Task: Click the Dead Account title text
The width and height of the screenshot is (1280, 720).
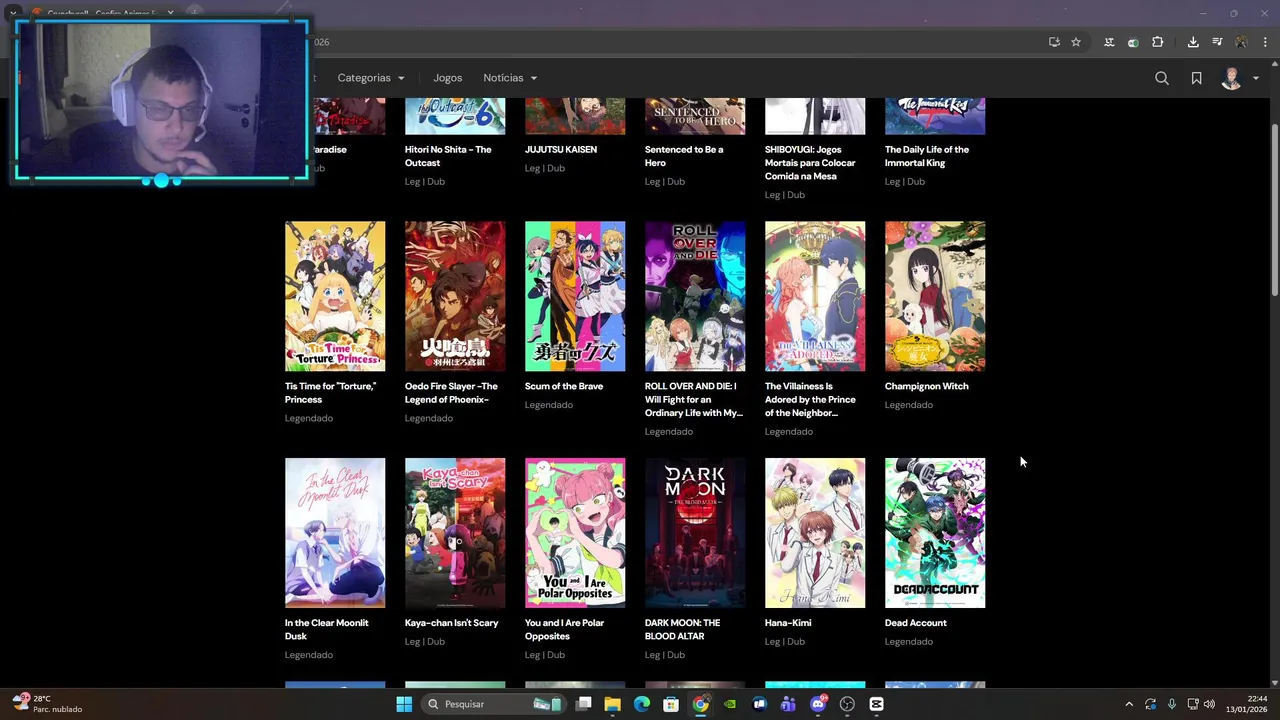Action: click(916, 623)
